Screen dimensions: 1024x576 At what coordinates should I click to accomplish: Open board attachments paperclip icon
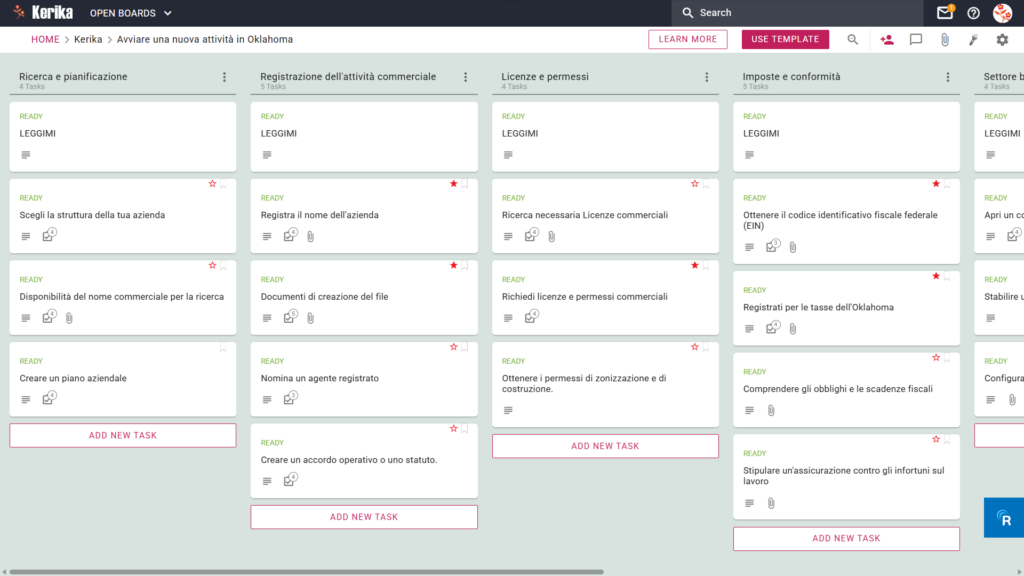click(x=944, y=40)
